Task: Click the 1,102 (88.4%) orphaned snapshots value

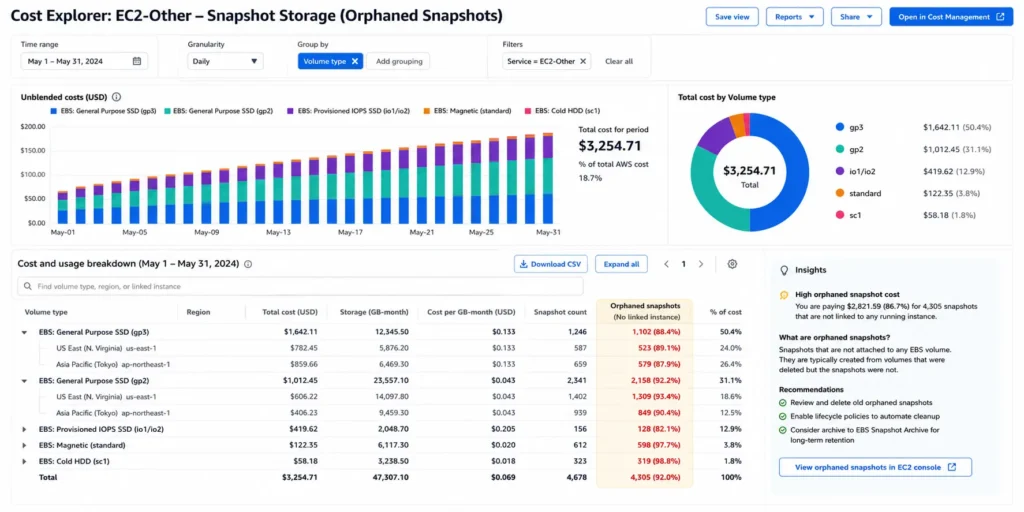Action: 656,332
